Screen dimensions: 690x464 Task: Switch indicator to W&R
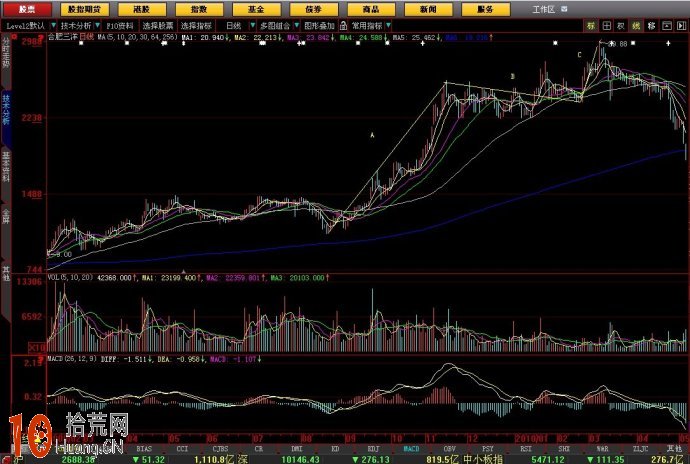point(602,449)
